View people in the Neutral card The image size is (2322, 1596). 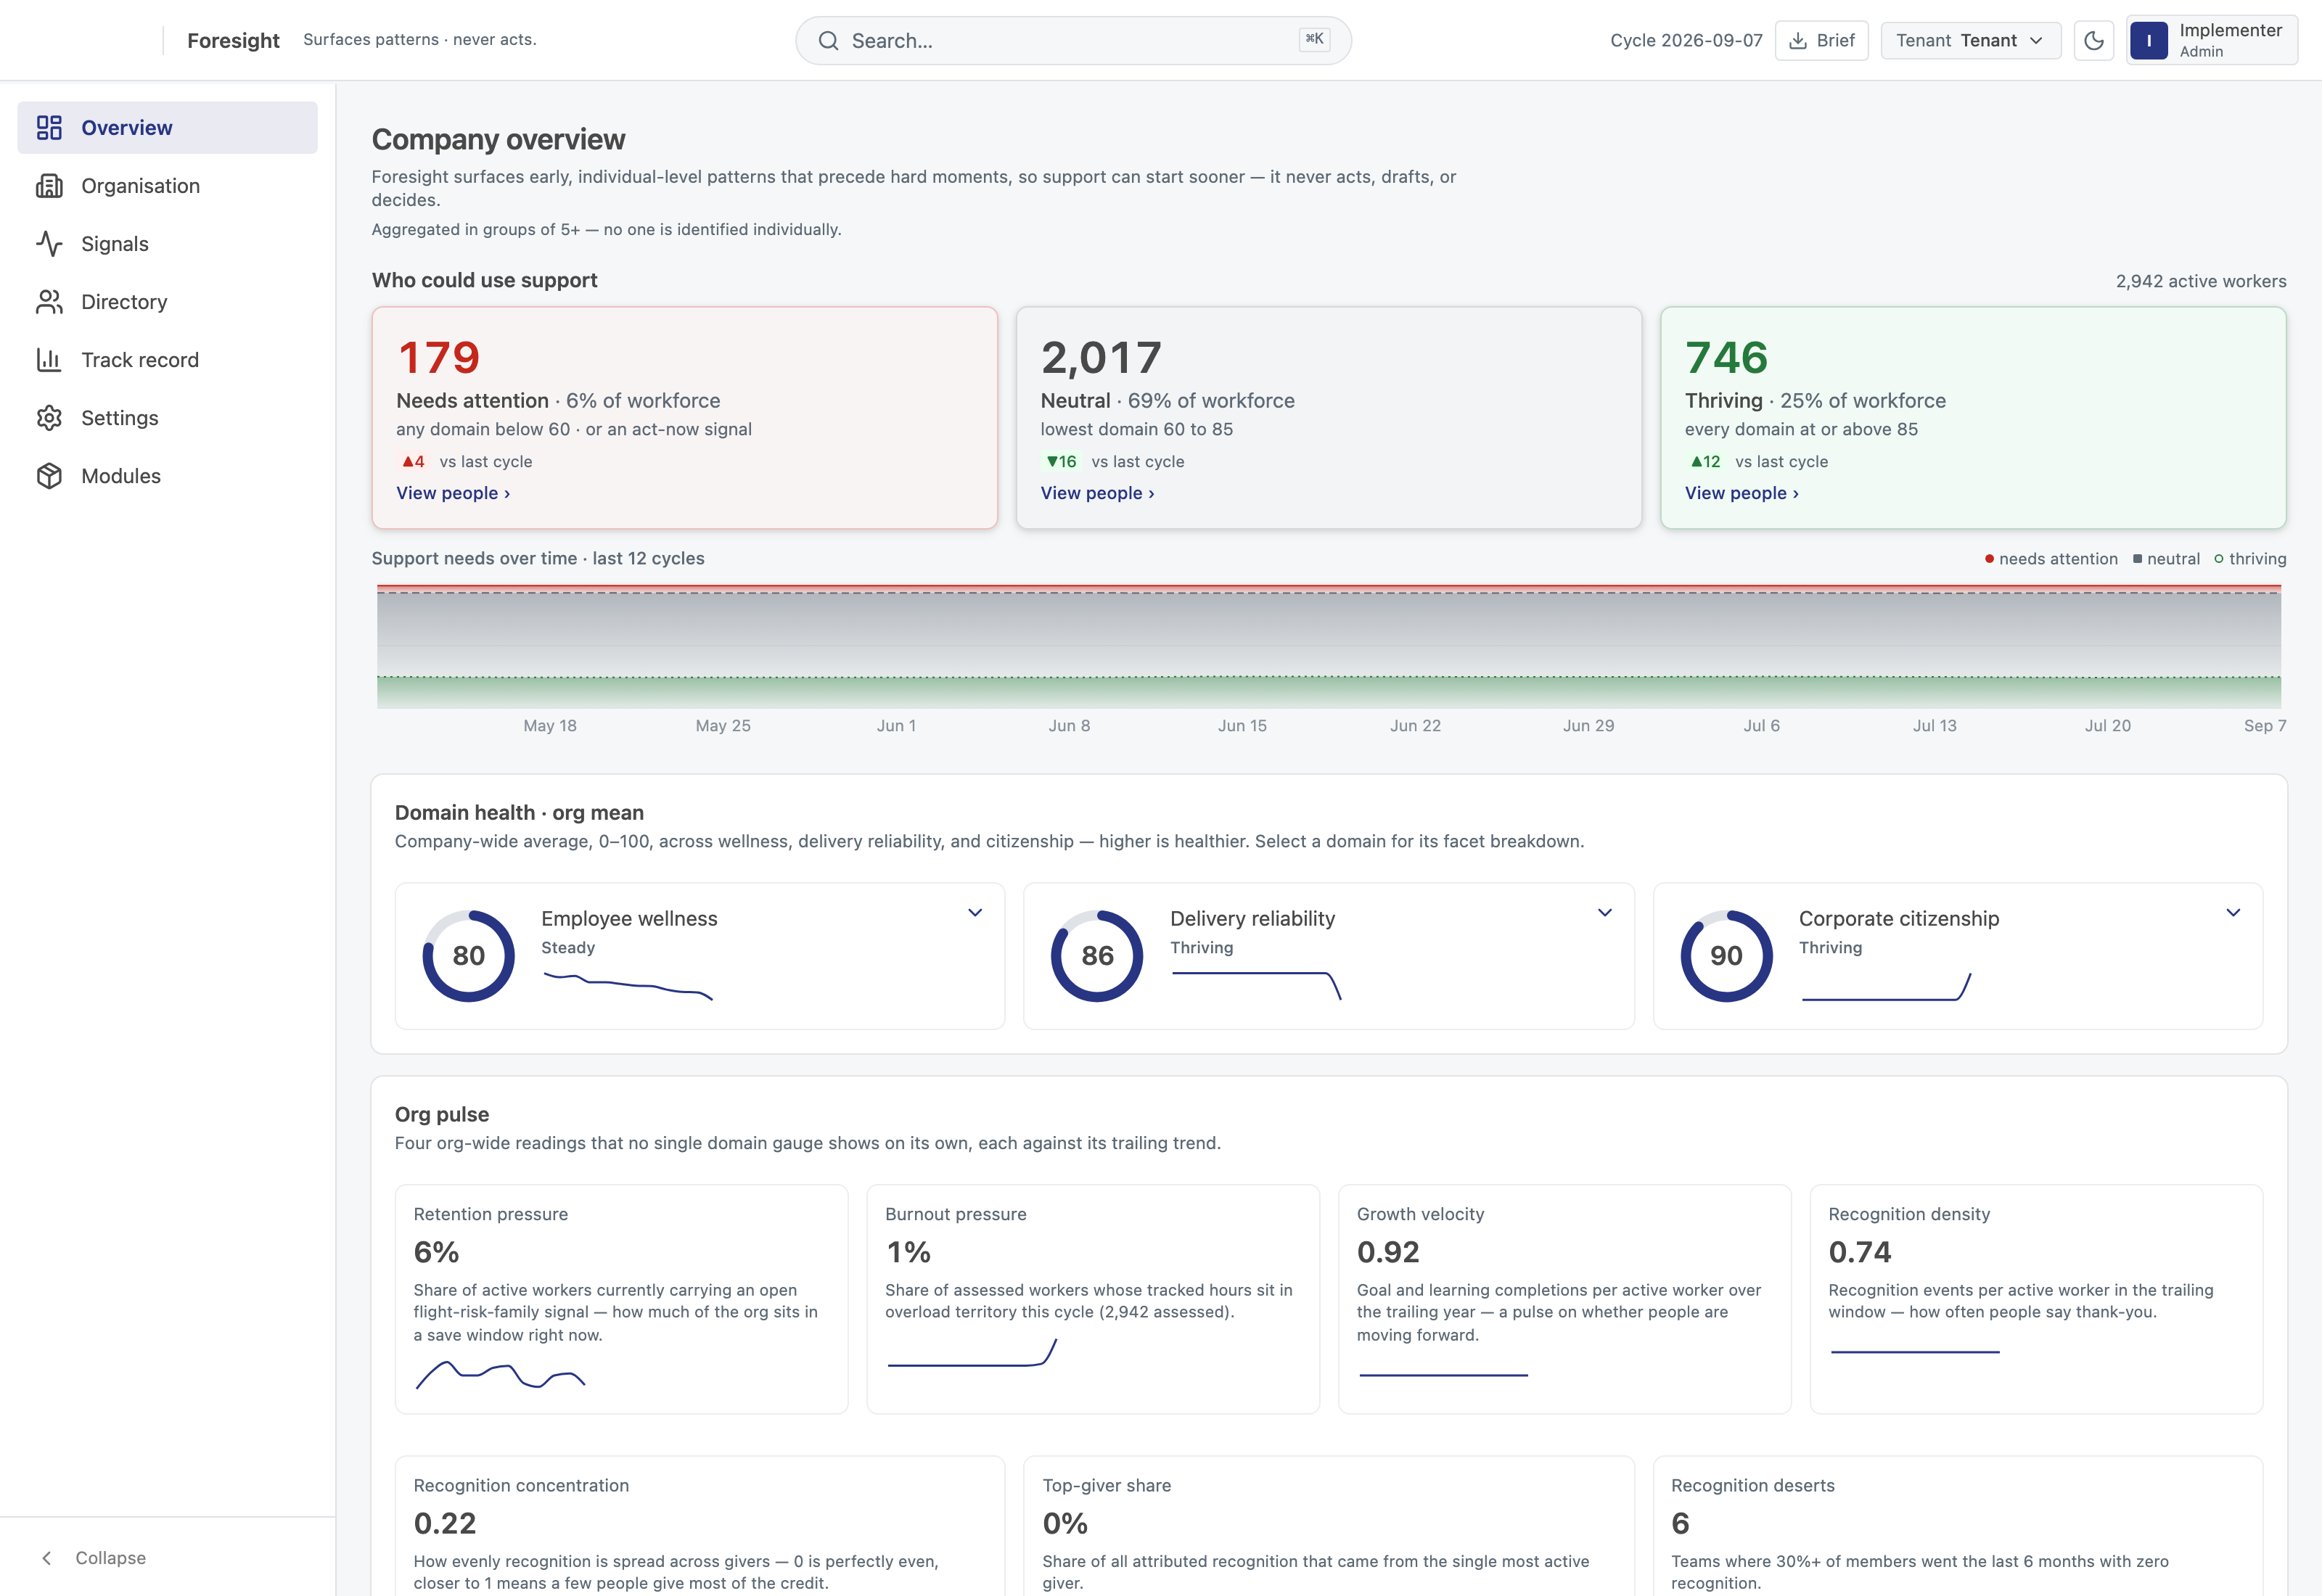(1097, 493)
